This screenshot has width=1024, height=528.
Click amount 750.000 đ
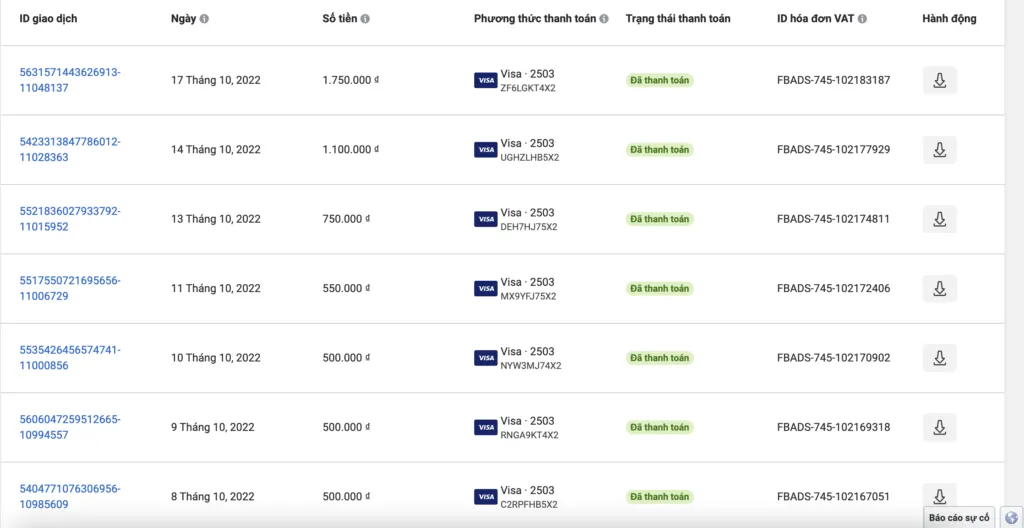pyautogui.click(x=346, y=219)
